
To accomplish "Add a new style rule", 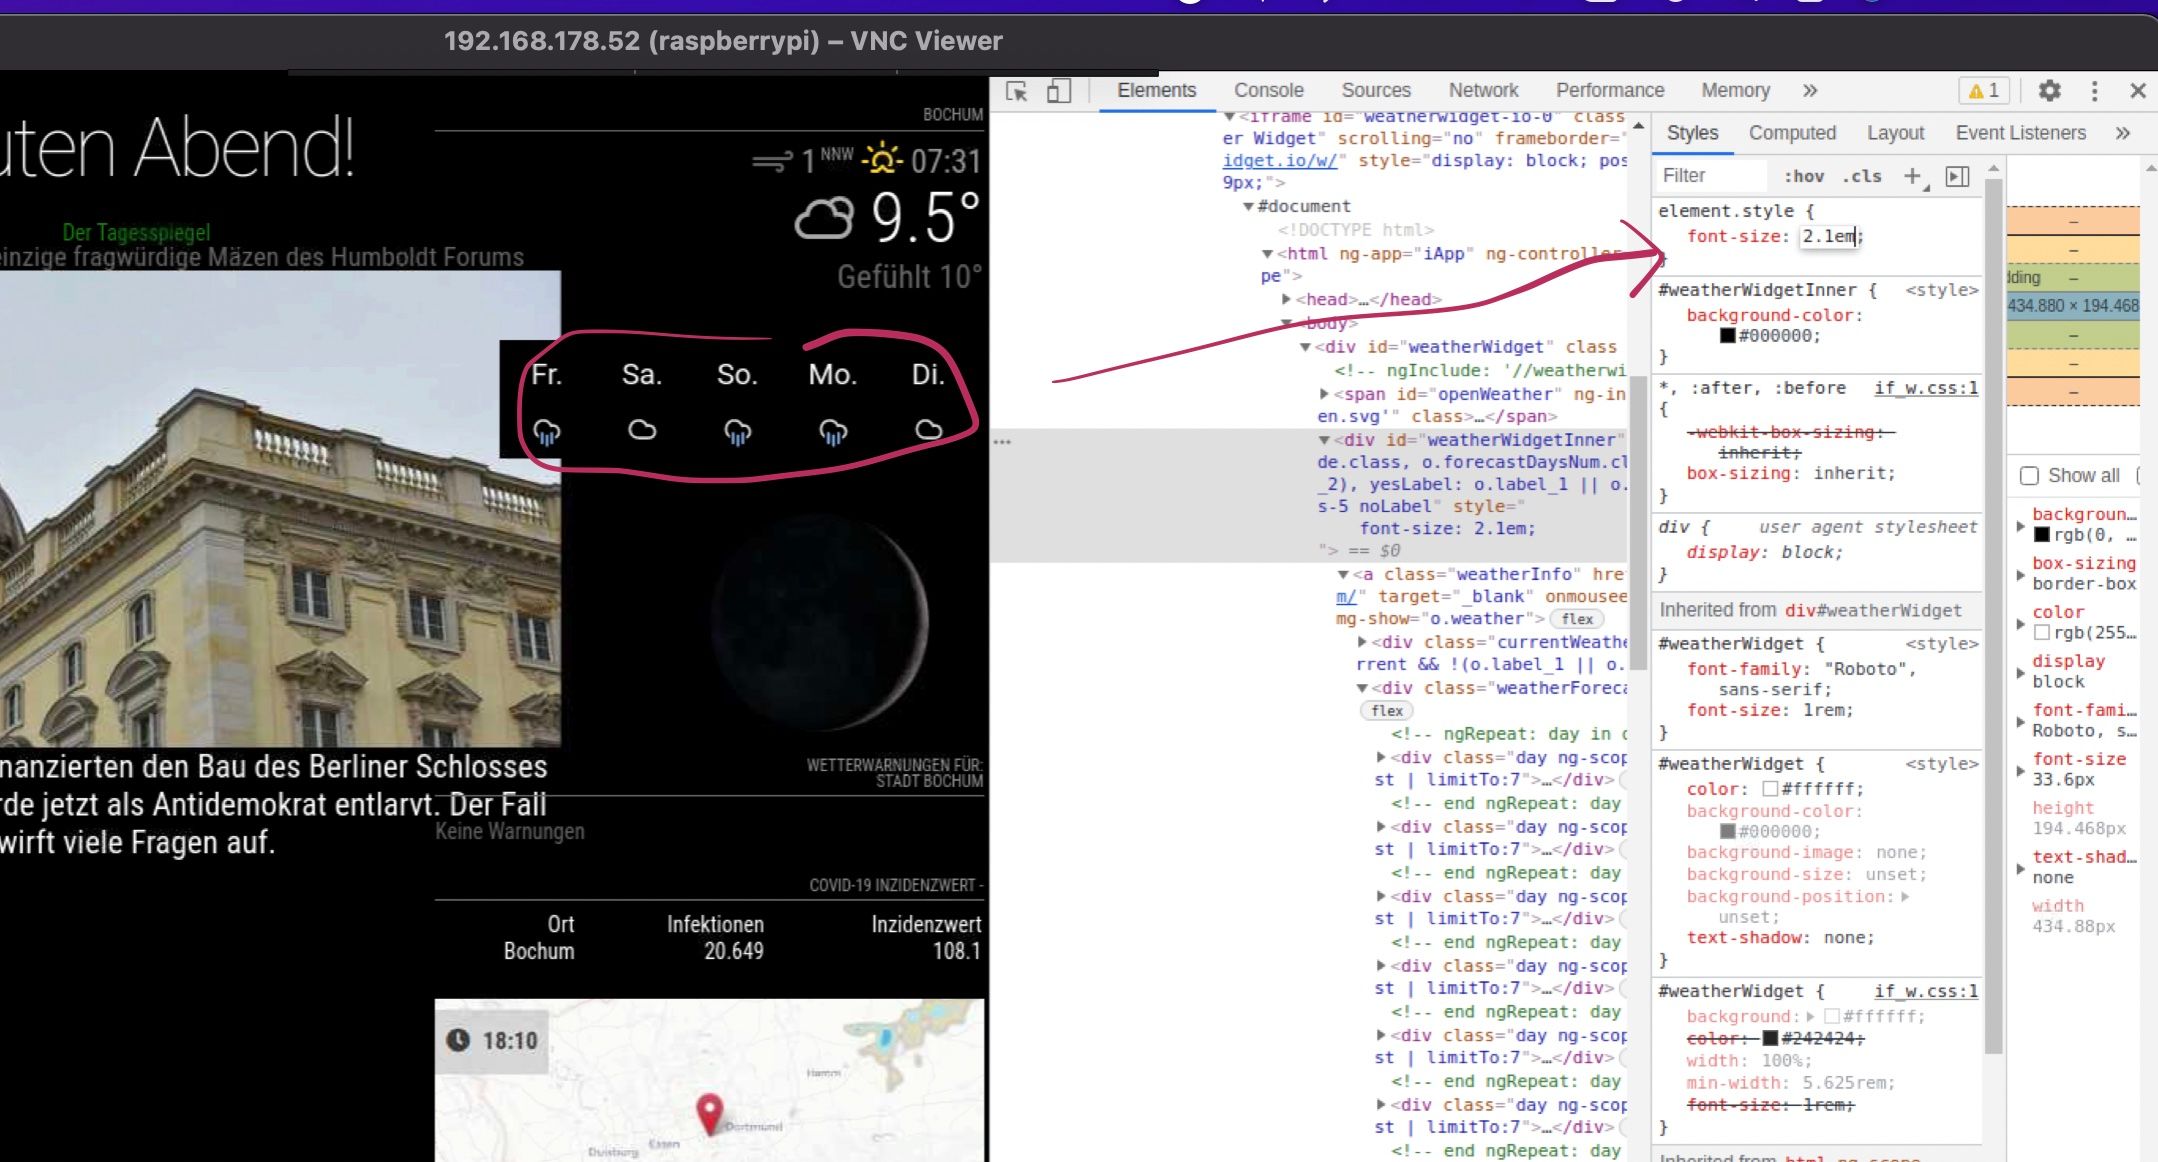I will pyautogui.click(x=1912, y=177).
